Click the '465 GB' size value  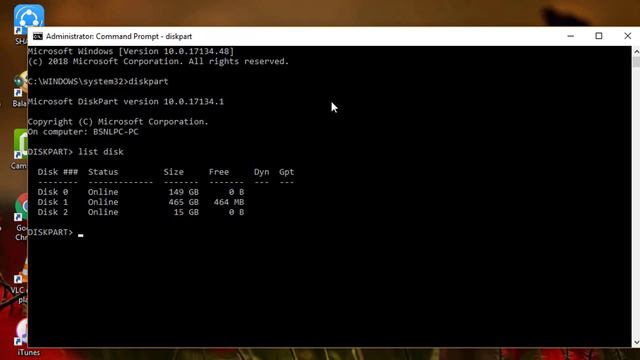point(184,202)
